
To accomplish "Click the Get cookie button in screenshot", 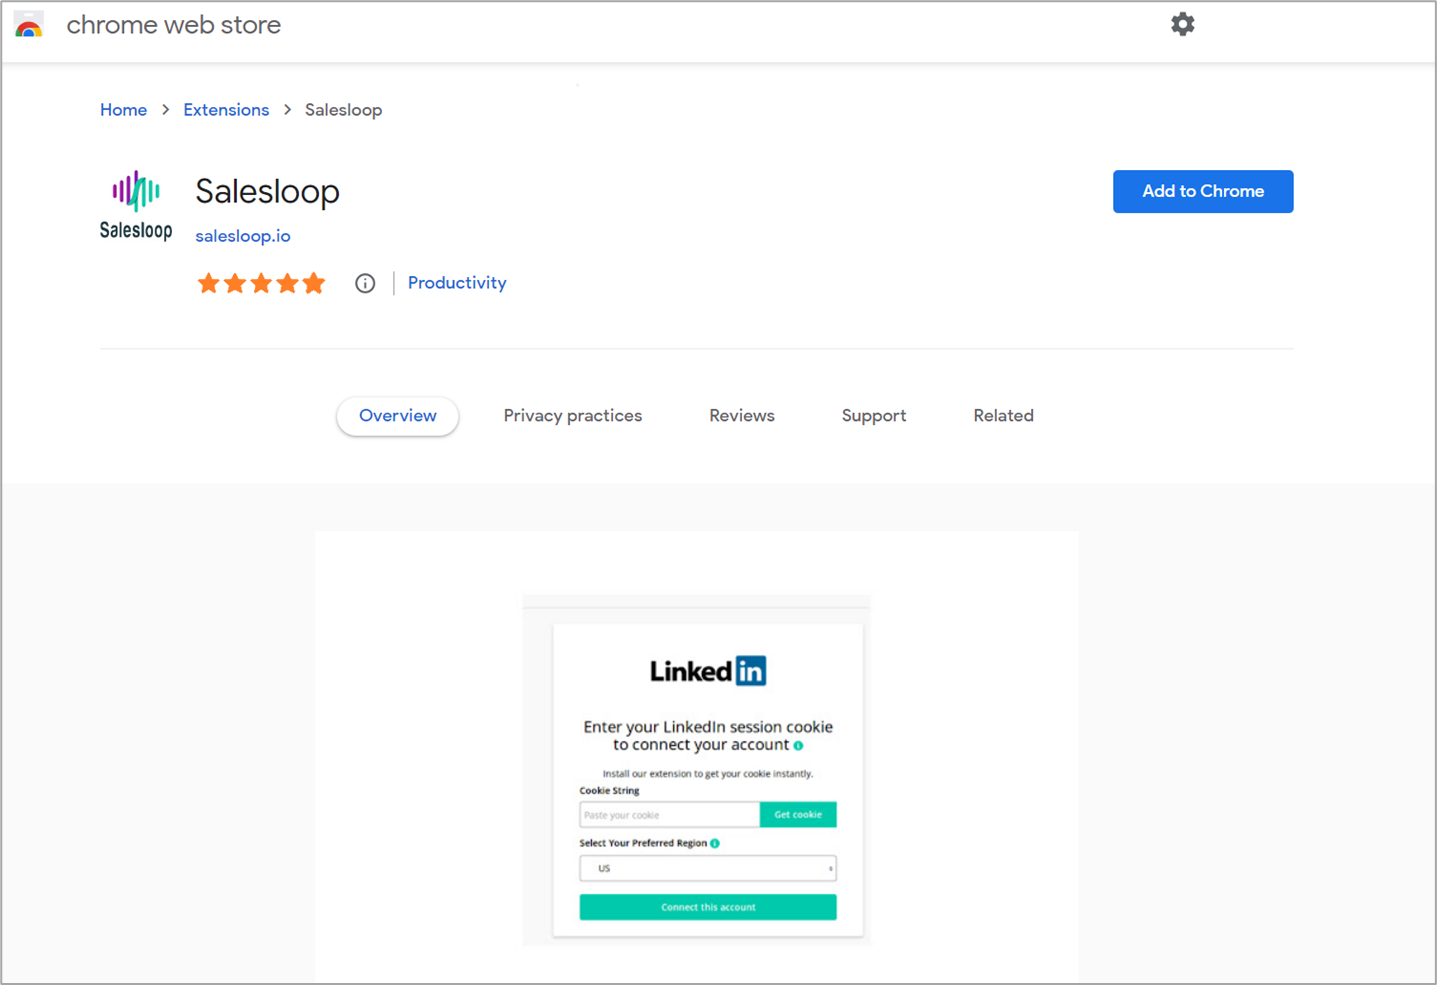I will [x=797, y=814].
